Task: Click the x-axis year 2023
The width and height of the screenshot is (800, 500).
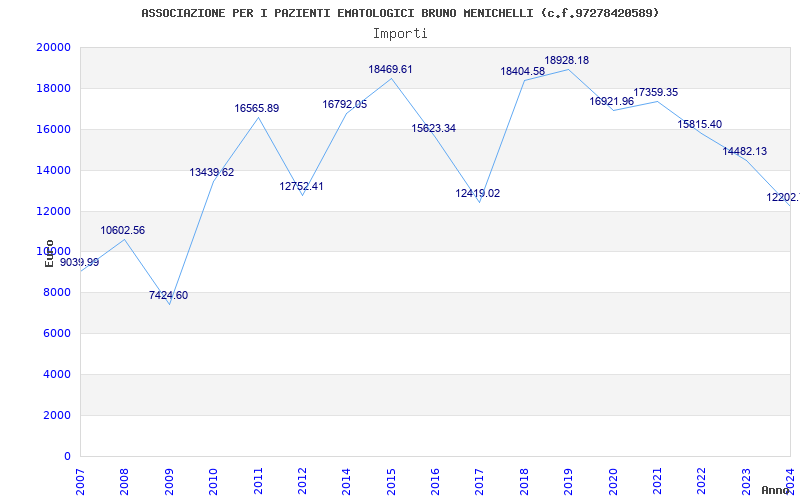Action: pyautogui.click(x=746, y=482)
